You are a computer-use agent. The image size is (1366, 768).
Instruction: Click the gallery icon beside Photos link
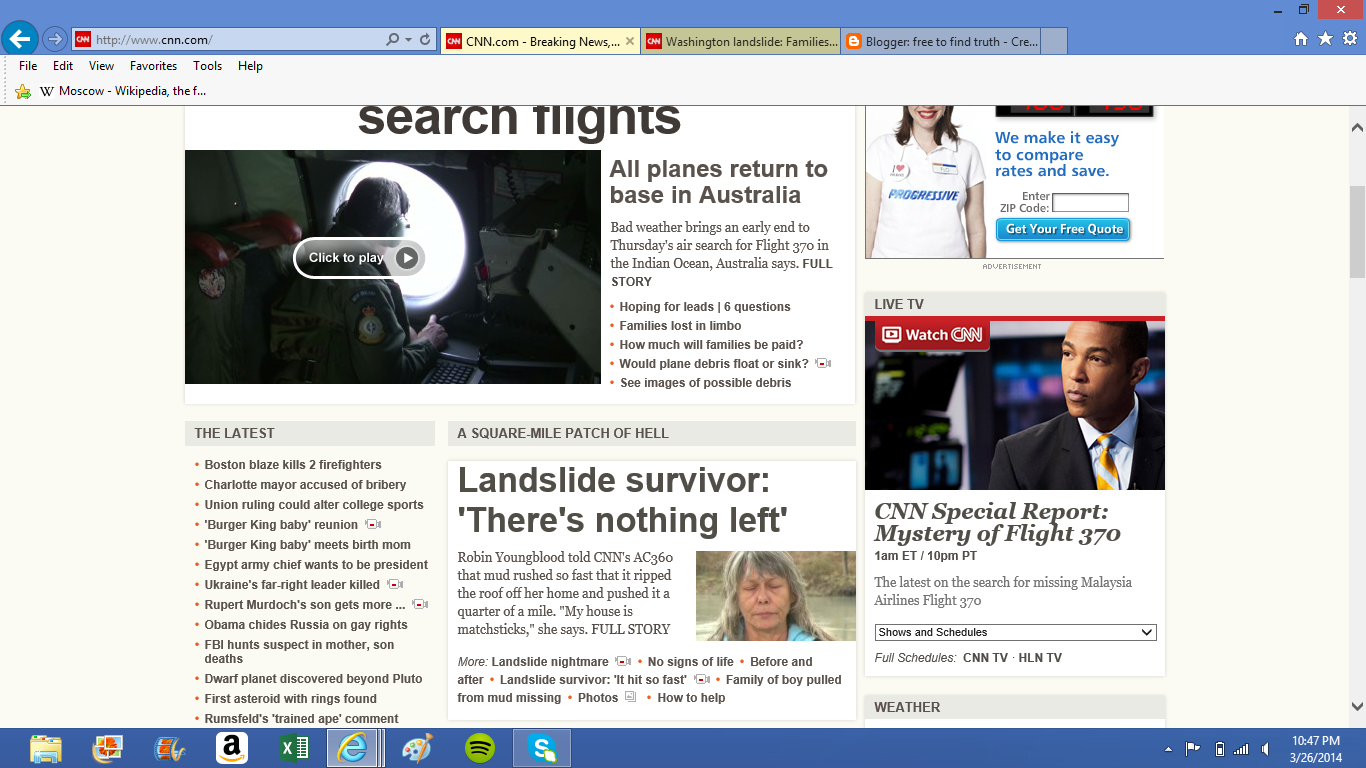tap(630, 697)
